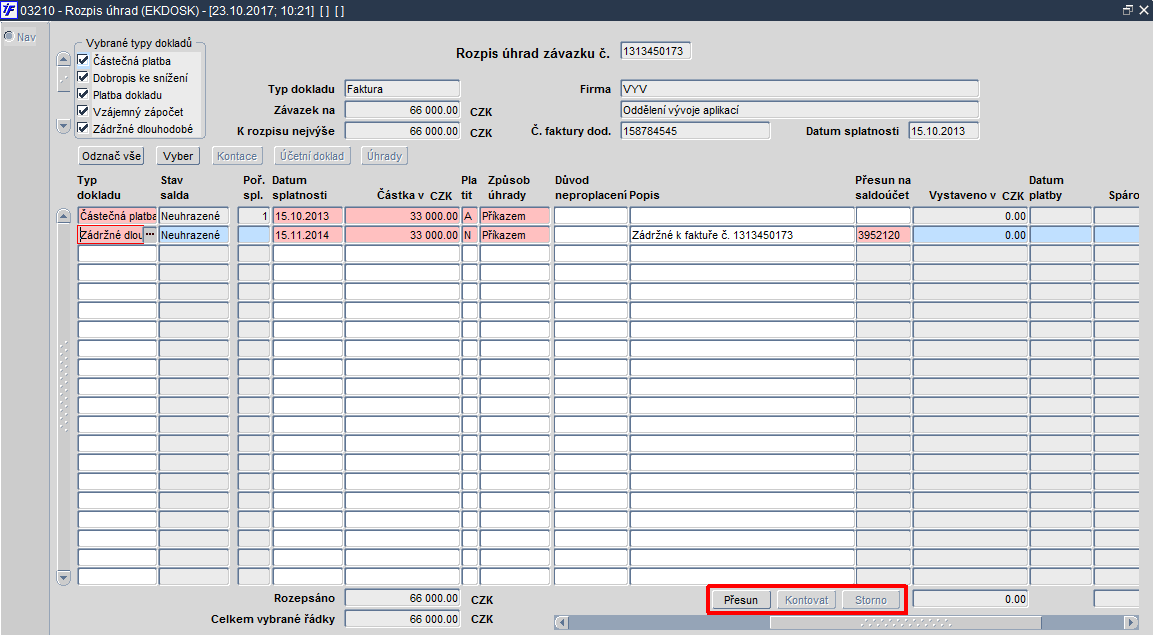
Task: Click table scroll up arrow
Action: (x=63, y=215)
